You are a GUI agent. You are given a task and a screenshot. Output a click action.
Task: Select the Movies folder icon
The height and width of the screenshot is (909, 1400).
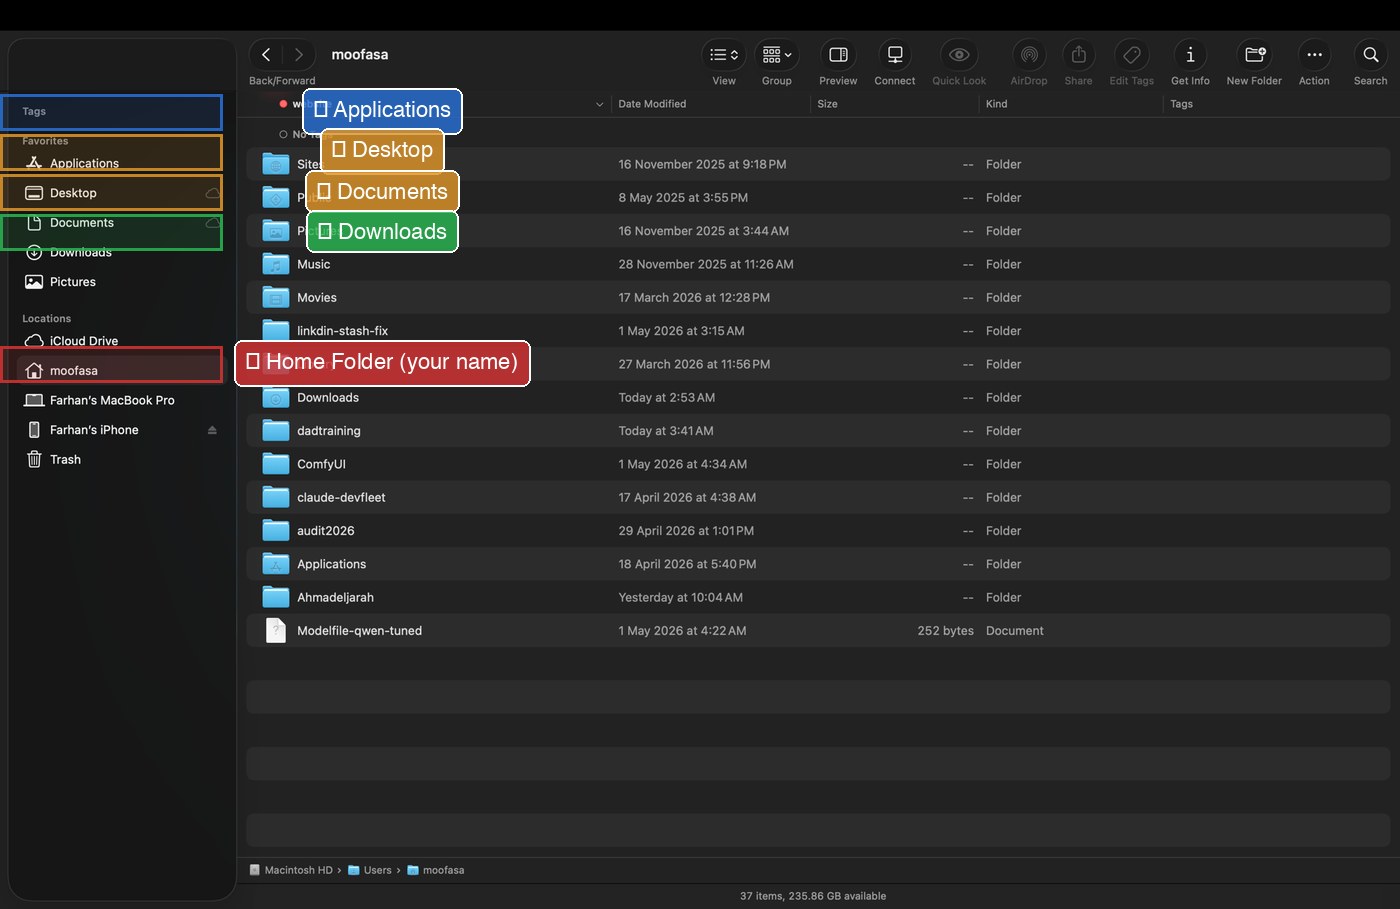pos(275,297)
